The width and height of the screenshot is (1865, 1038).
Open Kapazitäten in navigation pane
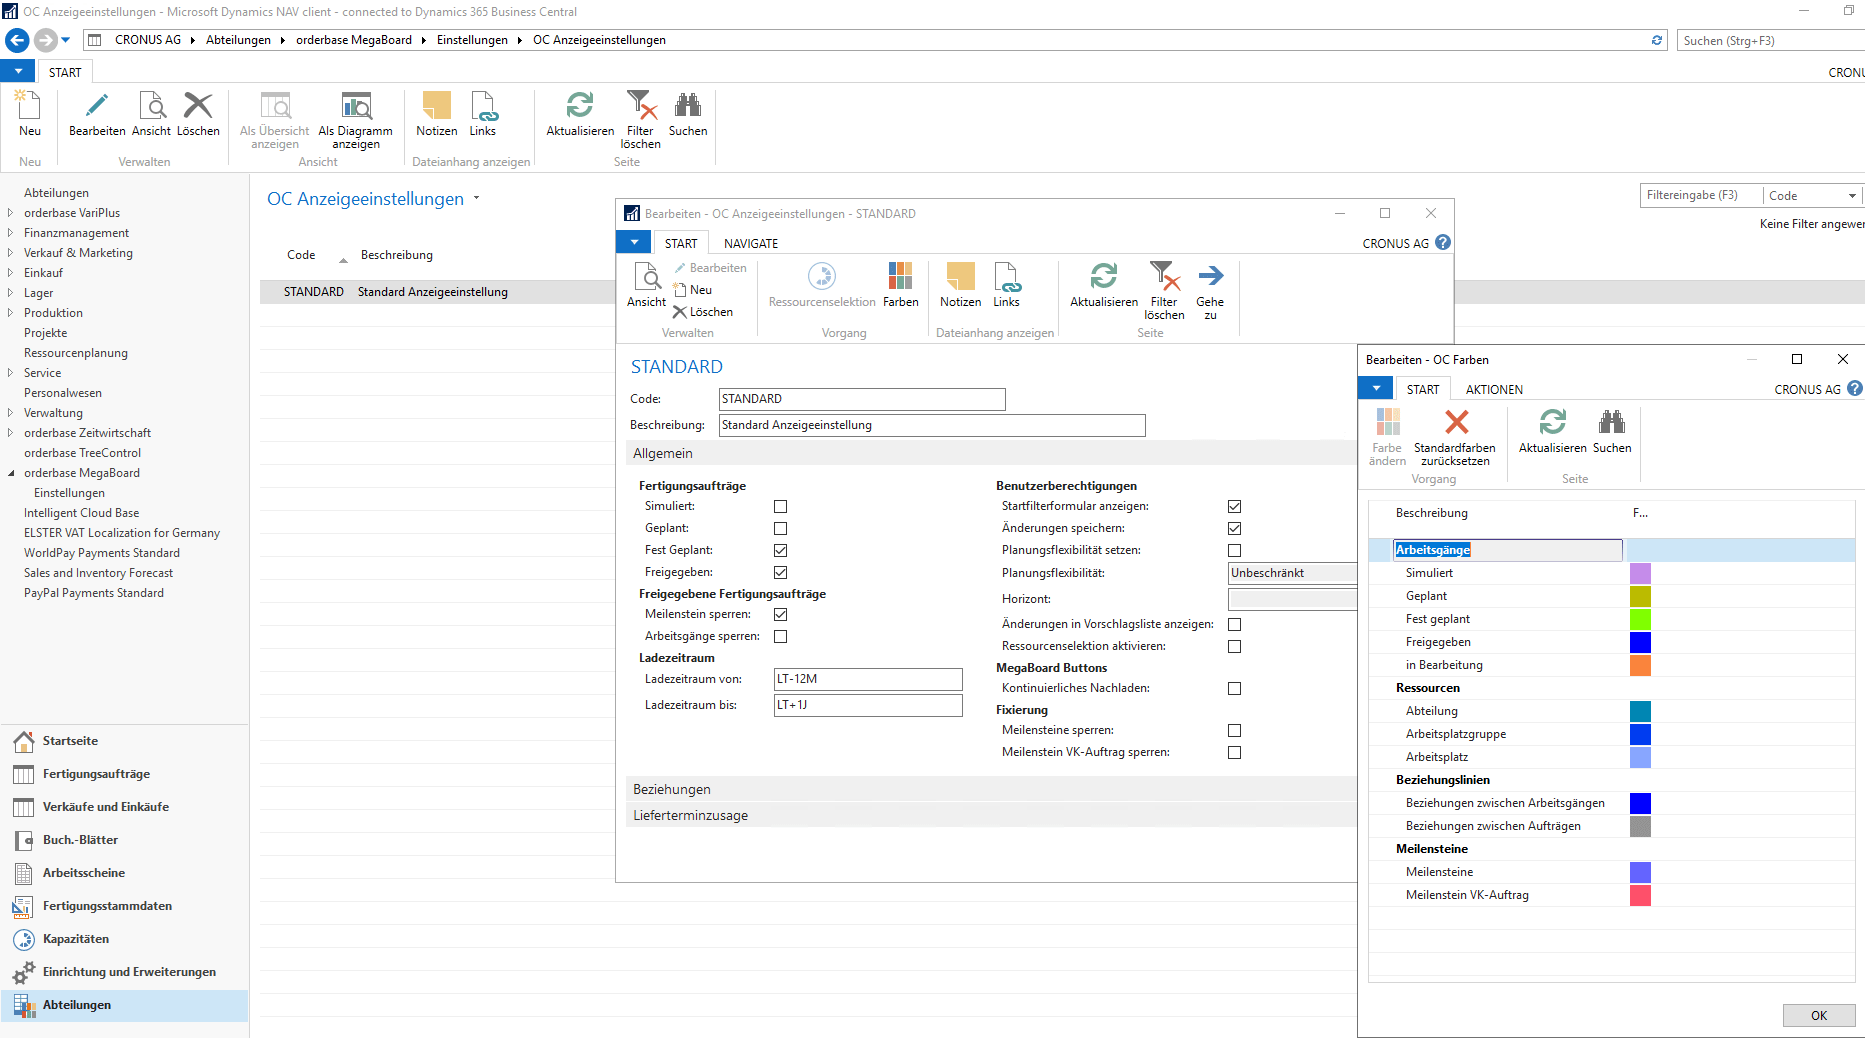pyautogui.click(x=76, y=939)
